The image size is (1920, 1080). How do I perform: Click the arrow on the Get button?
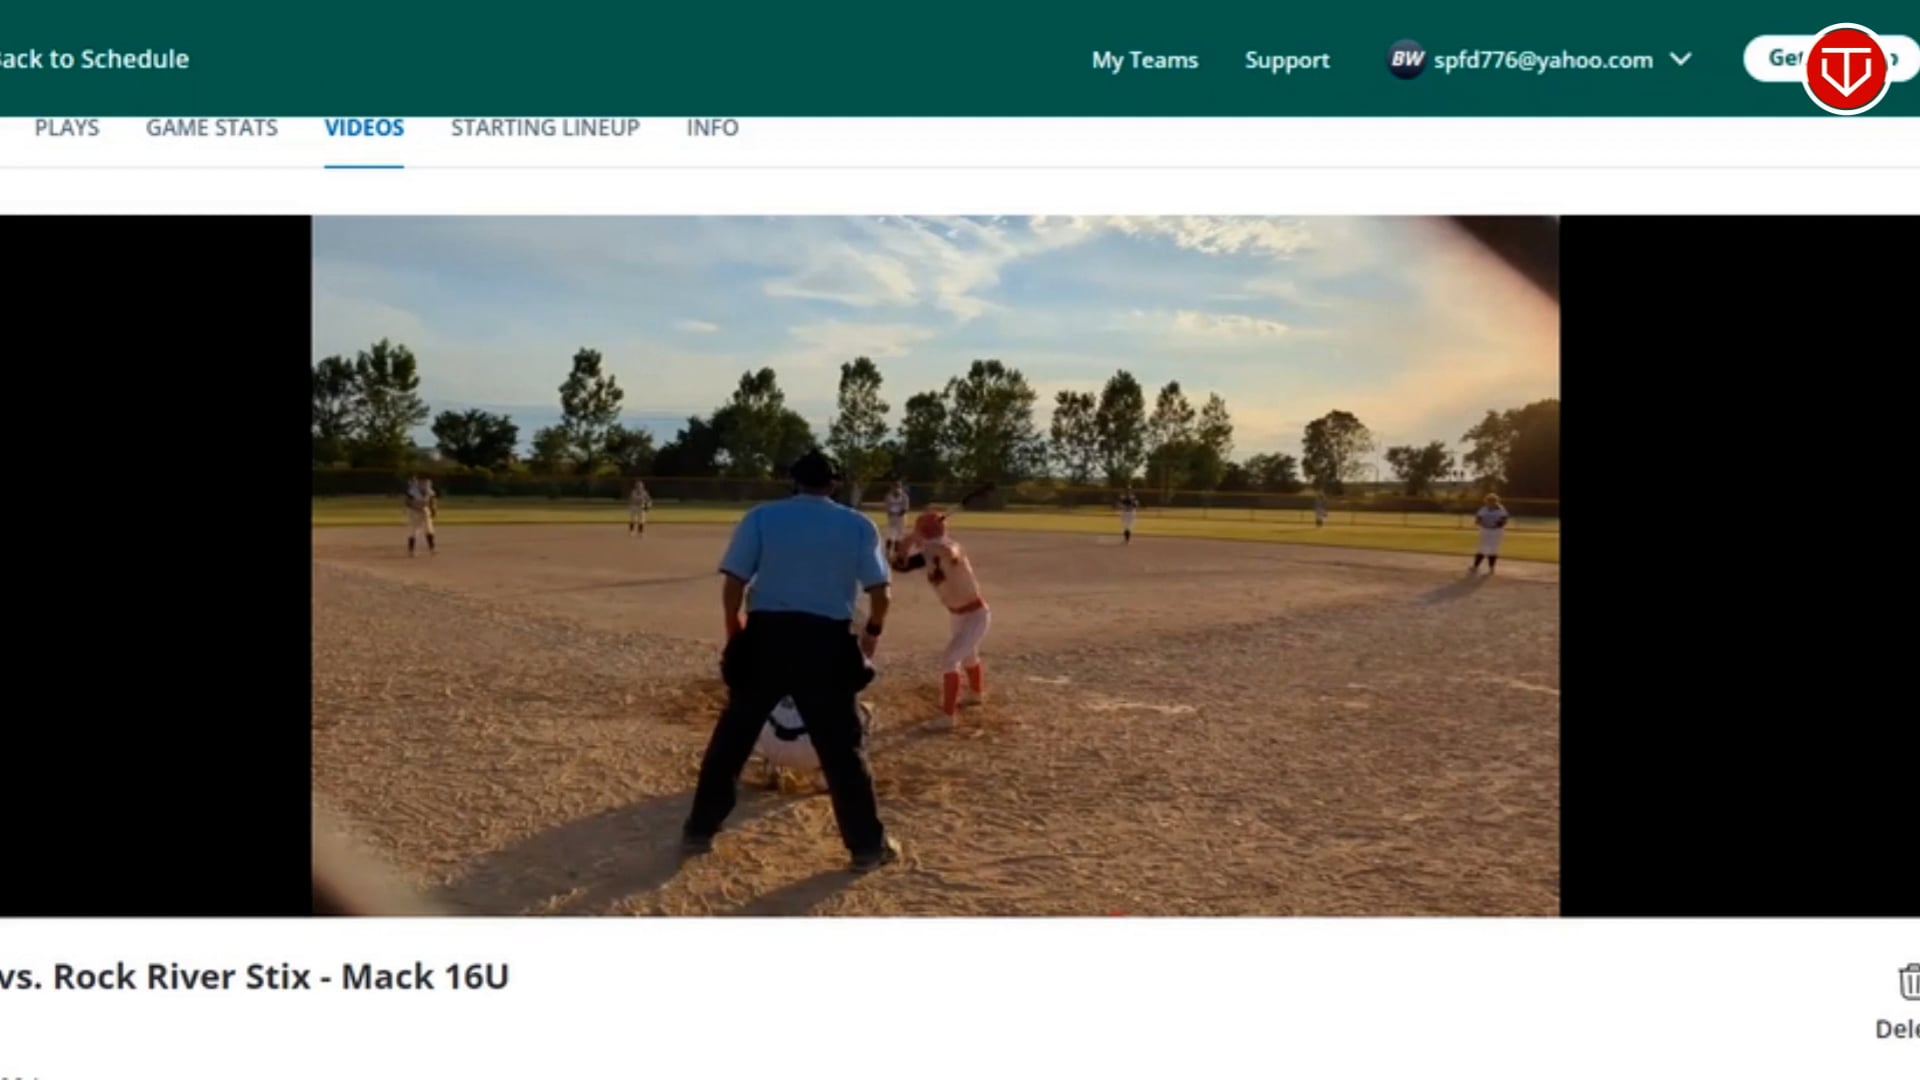pyautogui.click(x=1895, y=58)
